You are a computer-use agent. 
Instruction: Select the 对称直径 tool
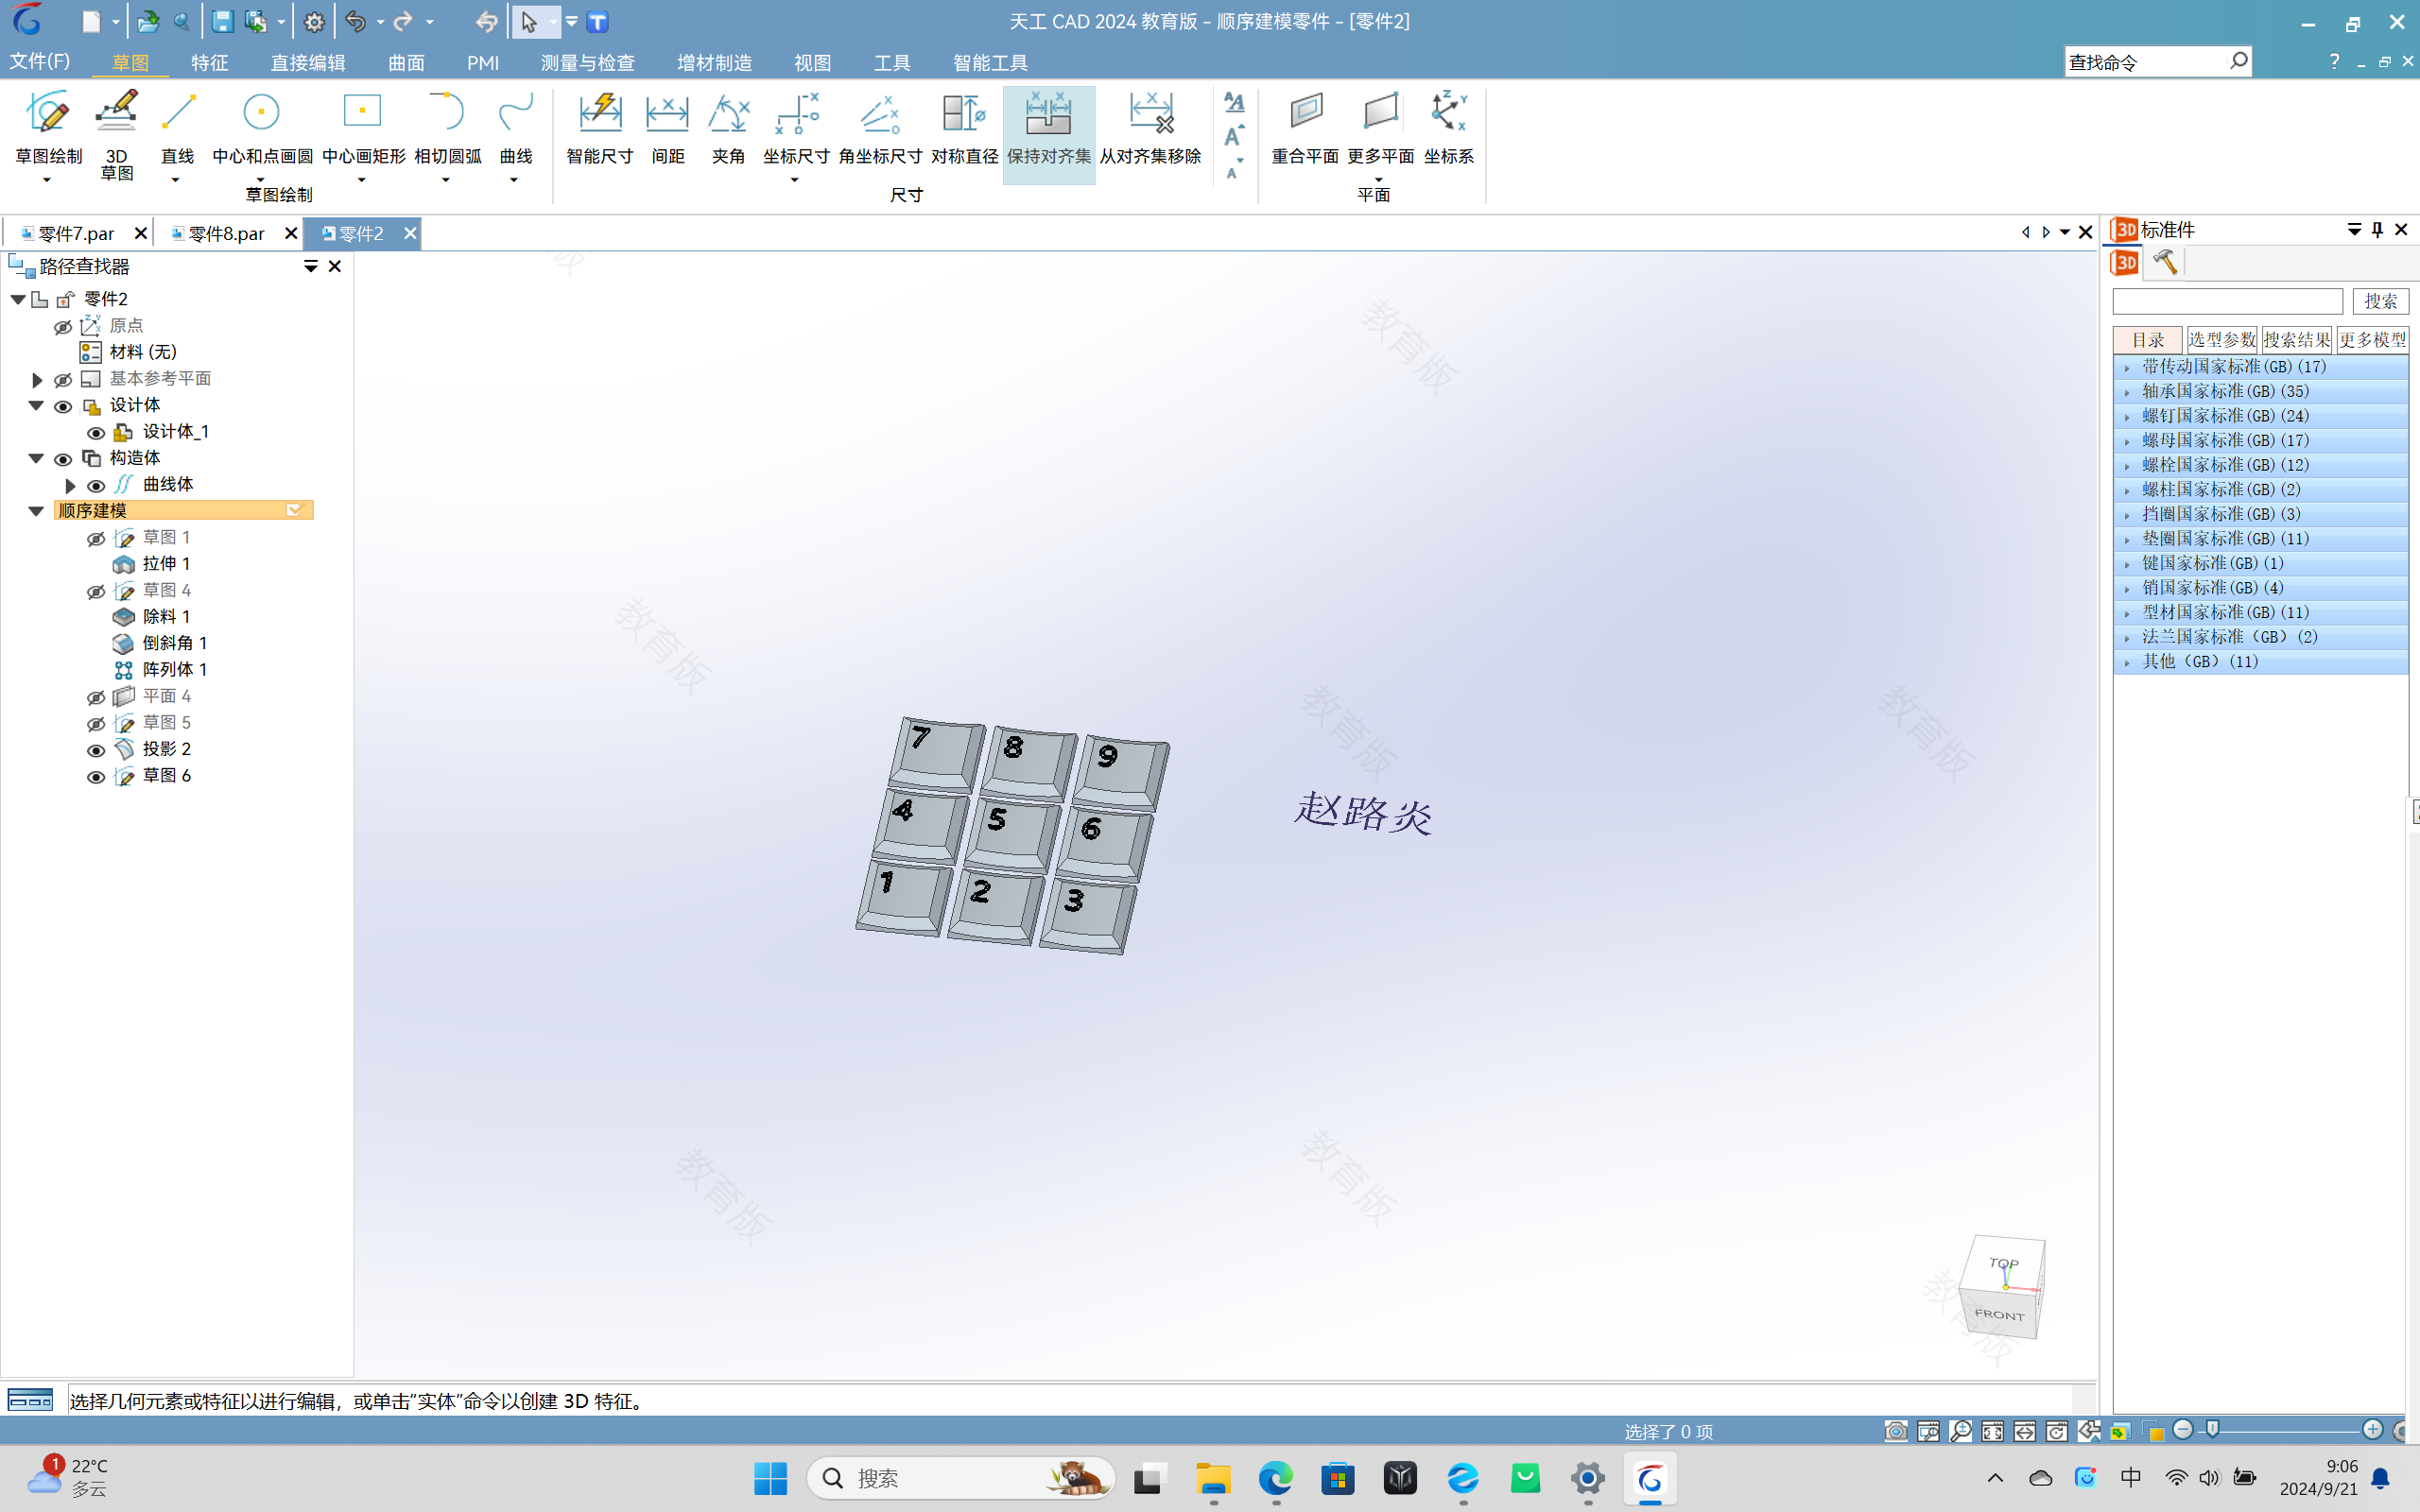click(x=964, y=128)
